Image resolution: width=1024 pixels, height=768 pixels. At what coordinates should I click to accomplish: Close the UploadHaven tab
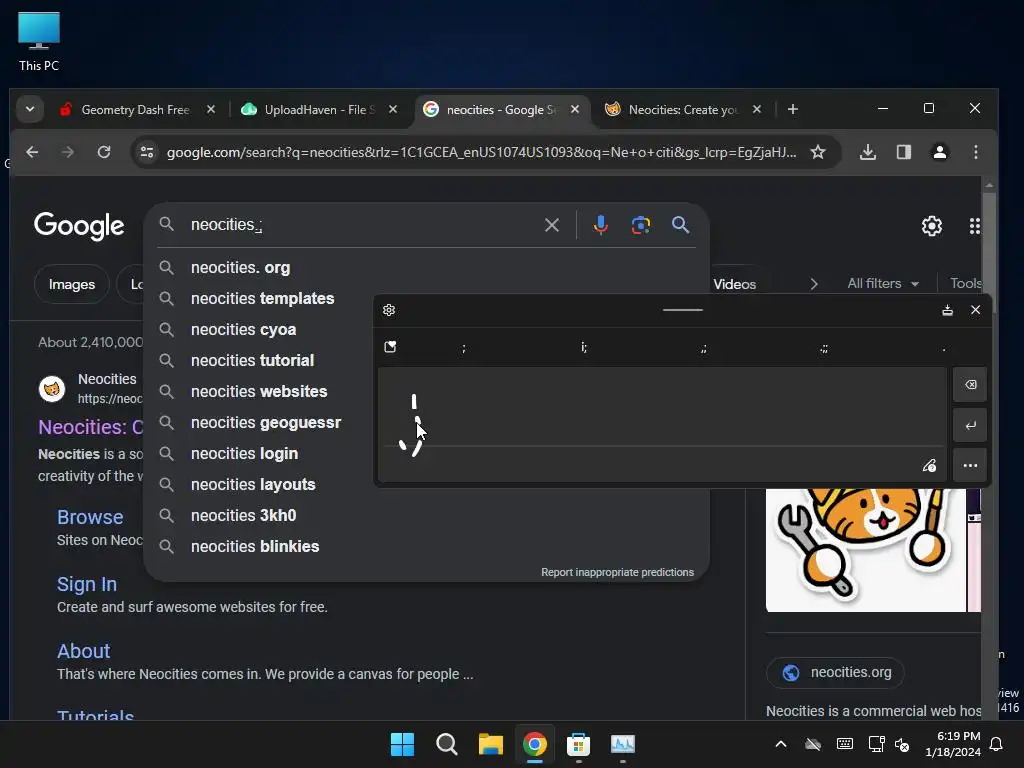tap(392, 109)
